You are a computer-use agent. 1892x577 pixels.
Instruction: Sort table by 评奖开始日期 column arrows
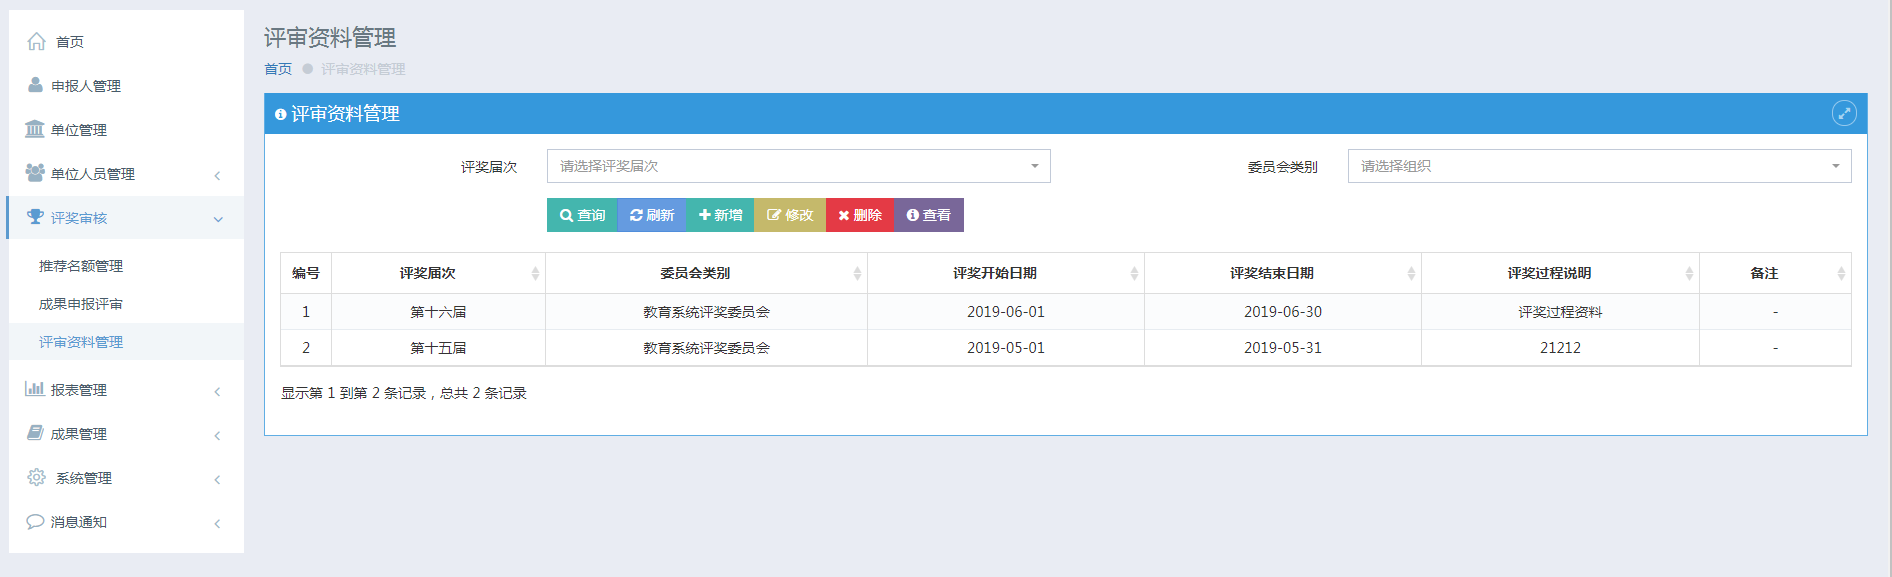pyautogui.click(x=1134, y=273)
